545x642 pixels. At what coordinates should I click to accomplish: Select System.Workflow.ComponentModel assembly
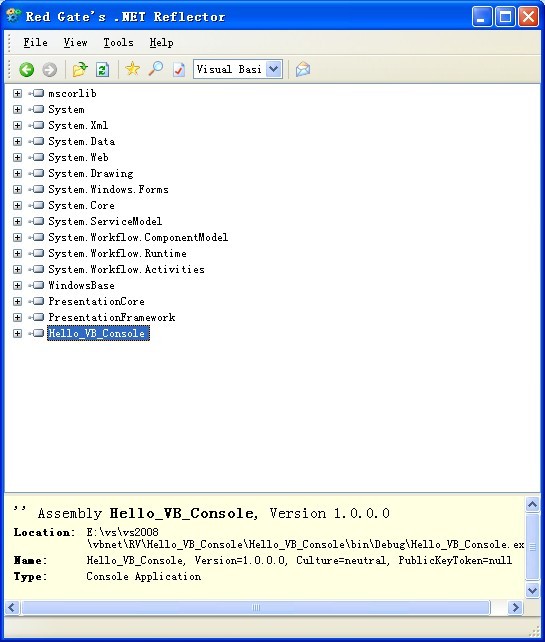click(x=138, y=237)
